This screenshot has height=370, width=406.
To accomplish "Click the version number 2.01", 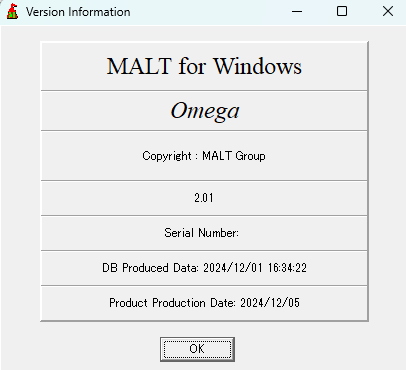I will point(204,198).
